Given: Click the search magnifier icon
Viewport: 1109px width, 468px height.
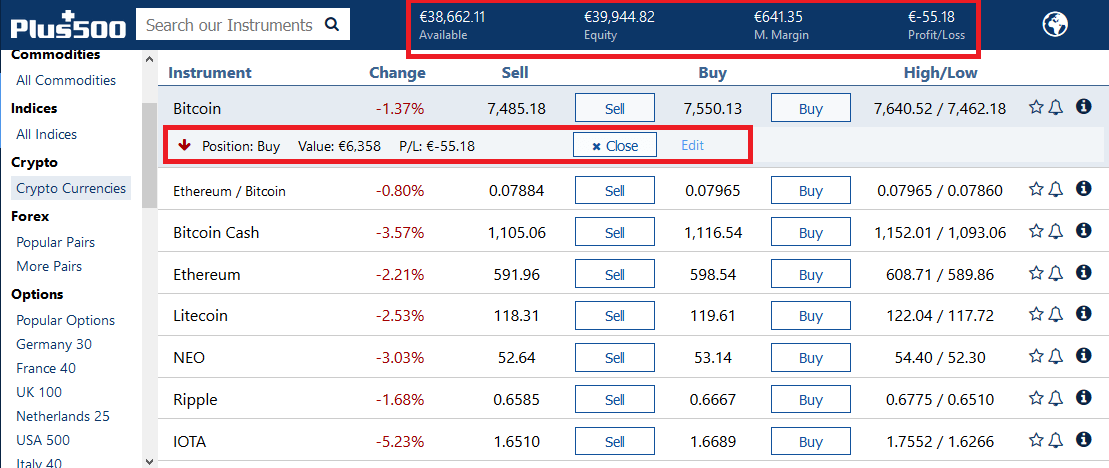Looking at the screenshot, I should pos(332,25).
